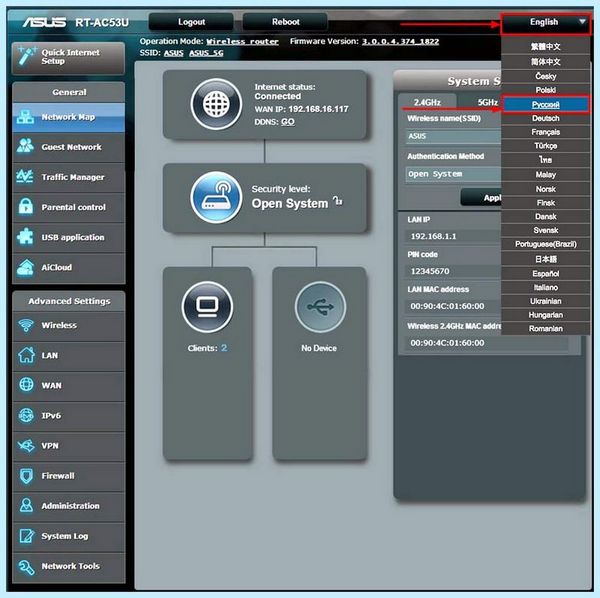Select Ukrainian language option
Image resolution: width=600 pixels, height=598 pixels.
click(546, 301)
